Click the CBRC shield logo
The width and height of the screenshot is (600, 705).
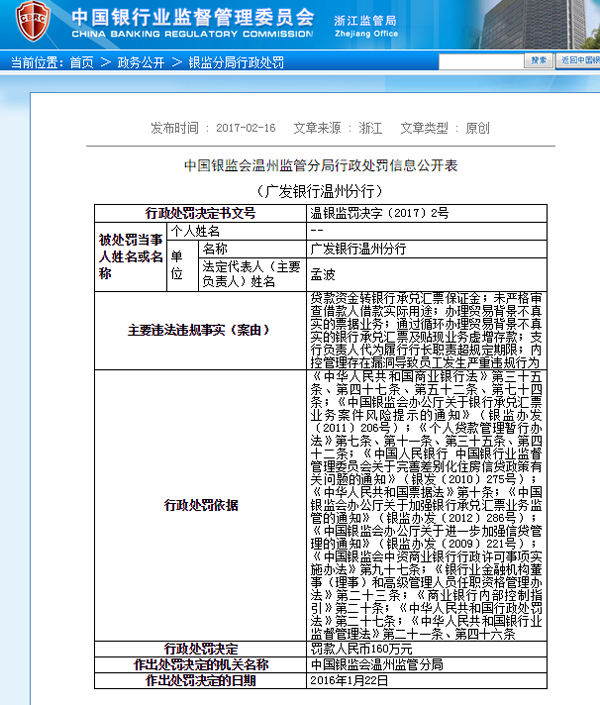[32, 20]
